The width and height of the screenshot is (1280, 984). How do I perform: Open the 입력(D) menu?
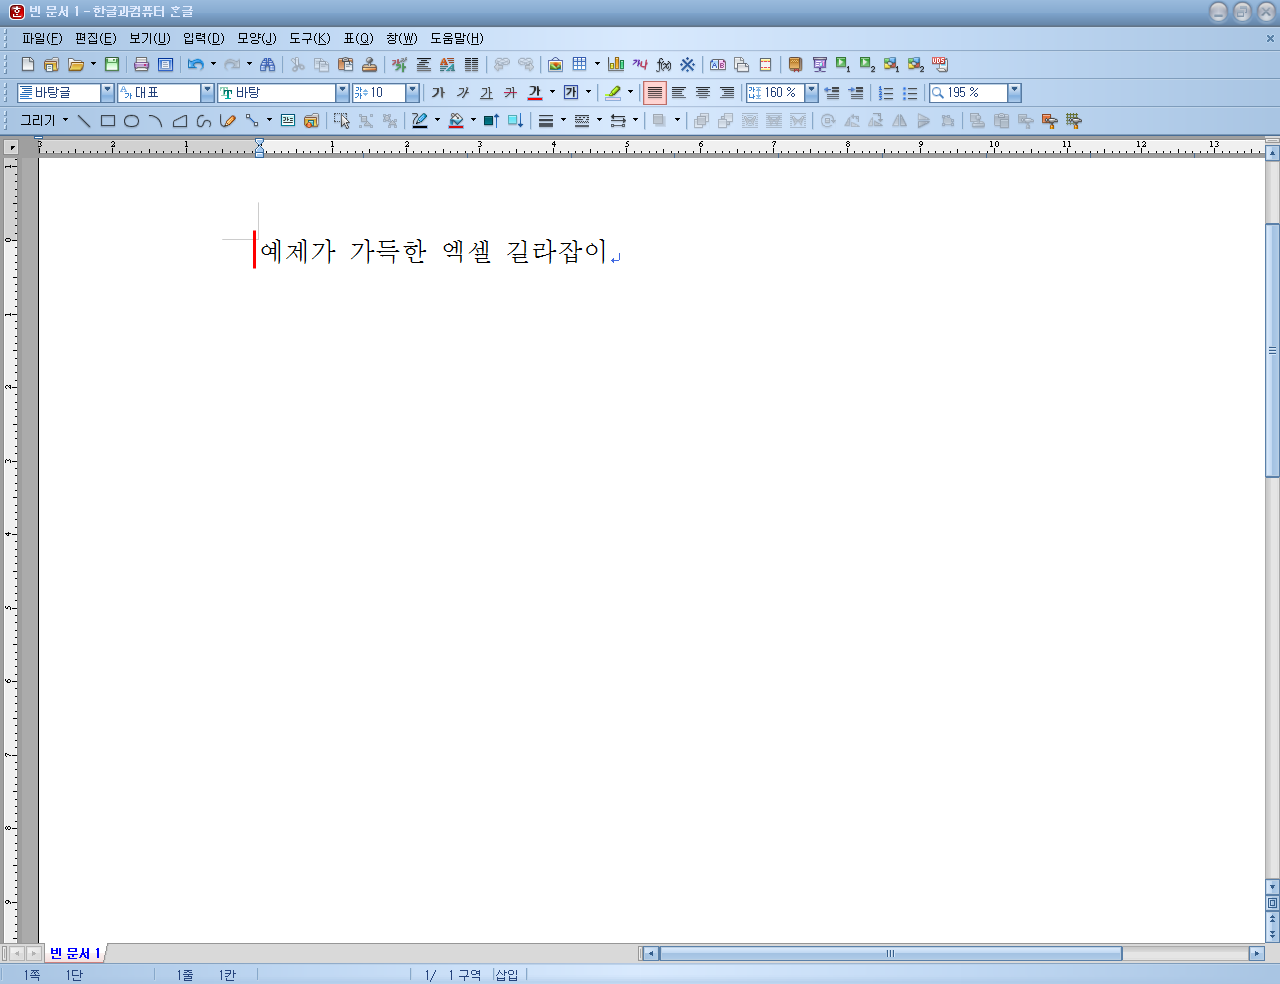tap(203, 38)
